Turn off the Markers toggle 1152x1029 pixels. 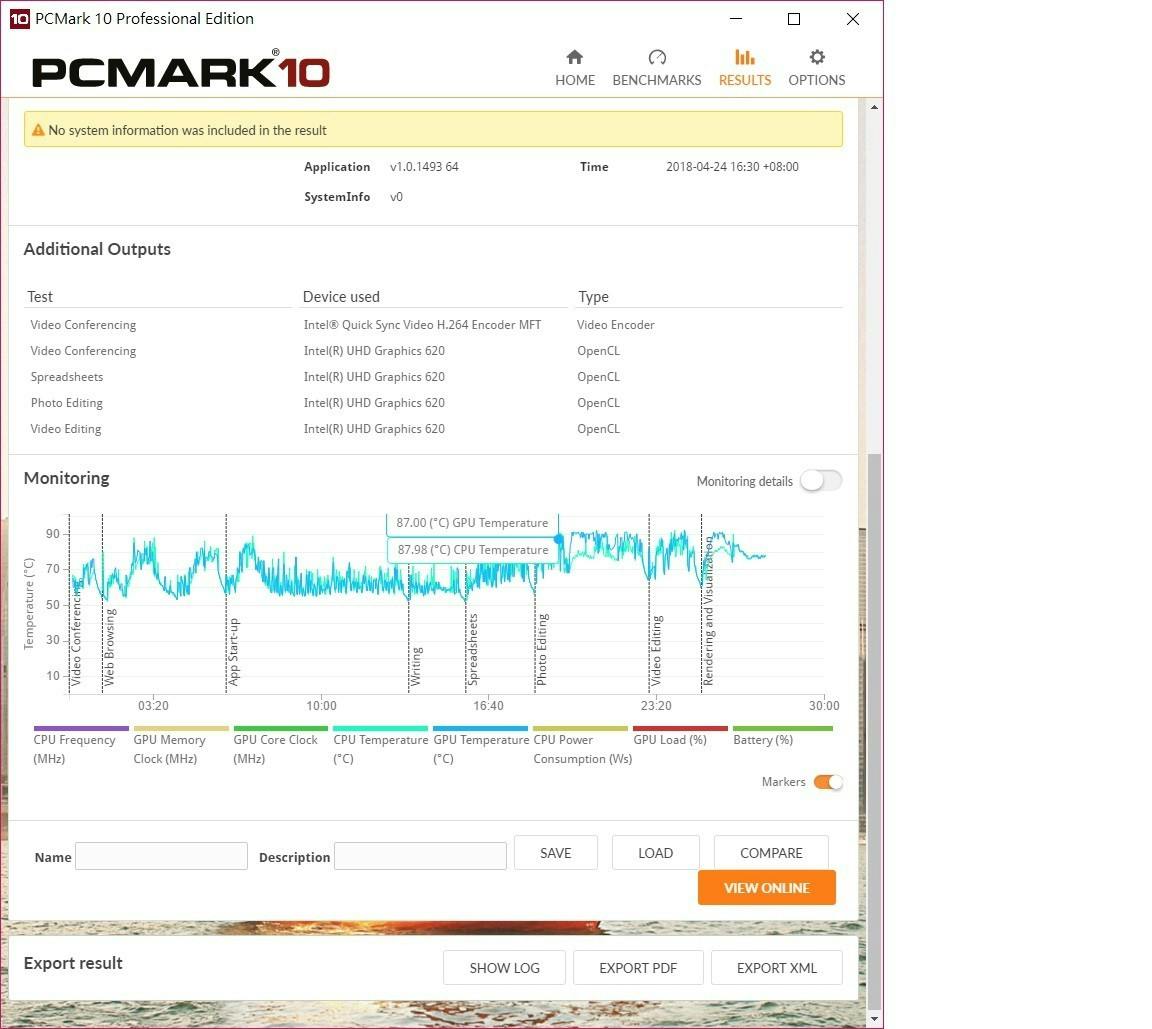coord(828,782)
